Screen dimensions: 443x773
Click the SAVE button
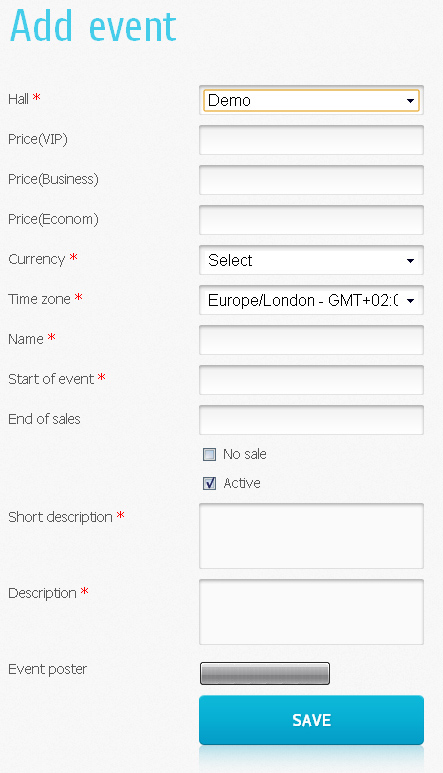click(311, 720)
